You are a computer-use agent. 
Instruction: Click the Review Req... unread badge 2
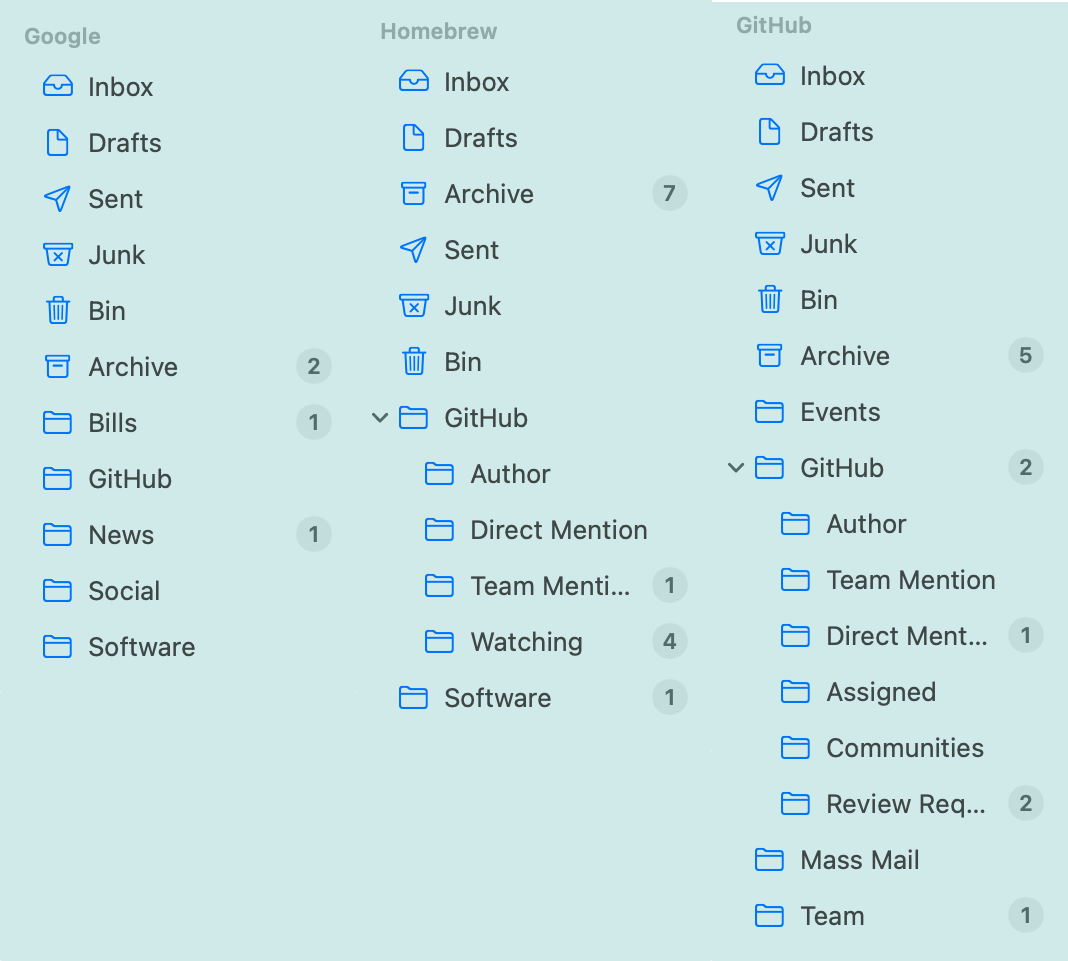coord(1026,803)
